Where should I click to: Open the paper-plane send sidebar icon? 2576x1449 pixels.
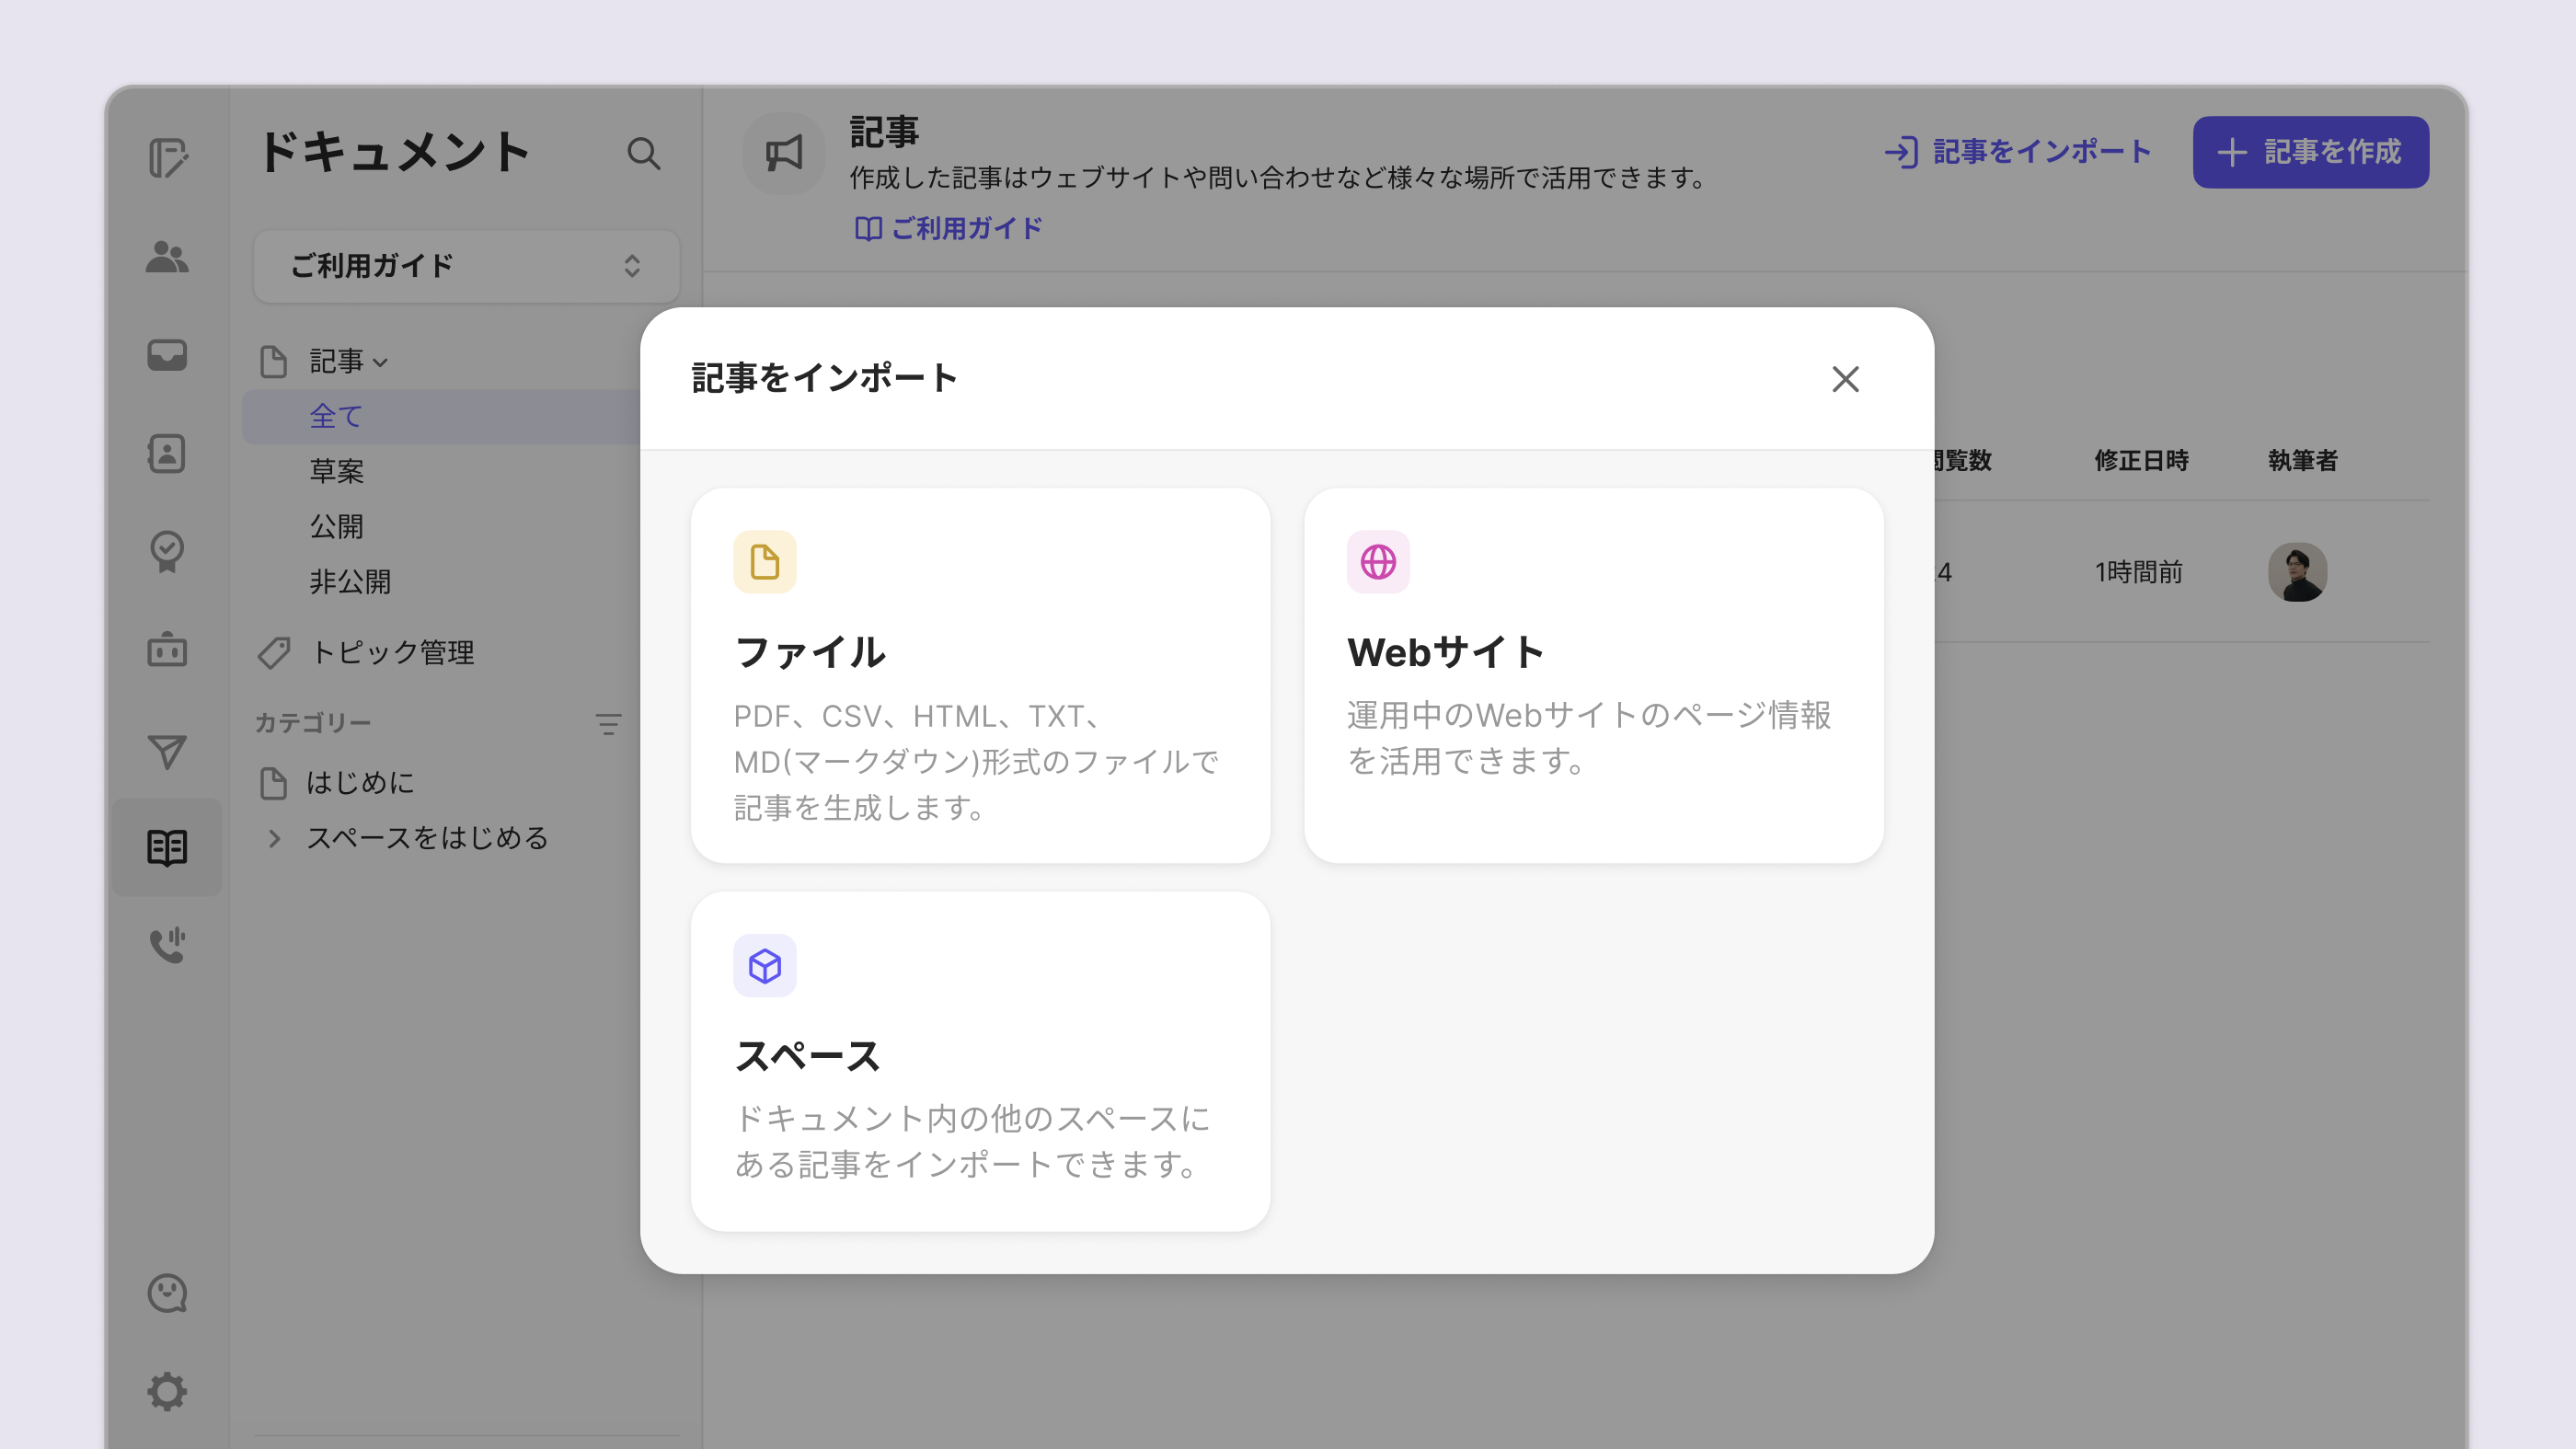pos(167,750)
